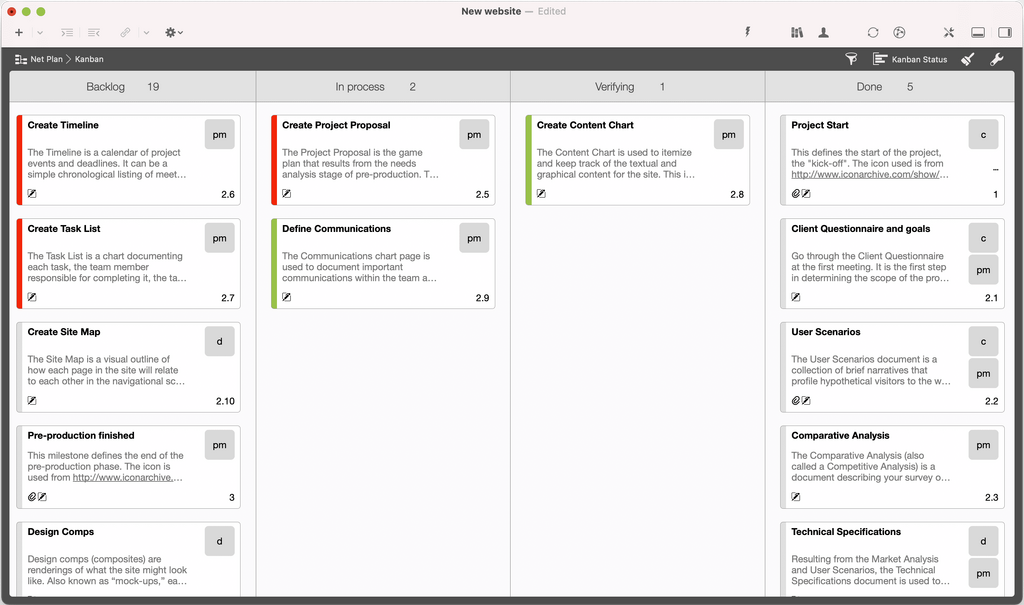
Task: Open the iconarchive link in Pre-production finished card
Action: click(127, 478)
